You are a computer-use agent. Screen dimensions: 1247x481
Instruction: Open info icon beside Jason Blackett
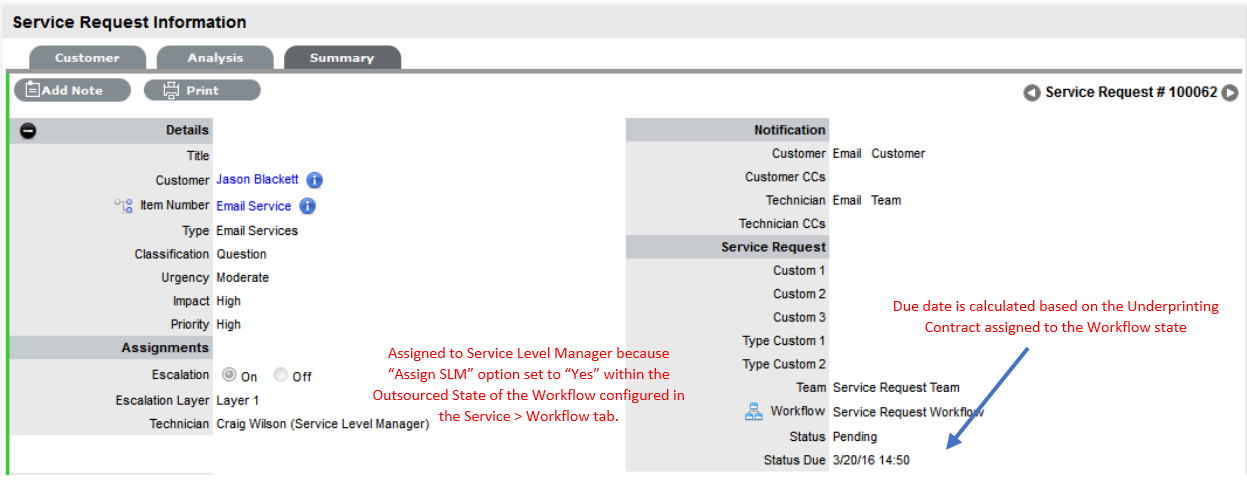pyautogui.click(x=314, y=181)
